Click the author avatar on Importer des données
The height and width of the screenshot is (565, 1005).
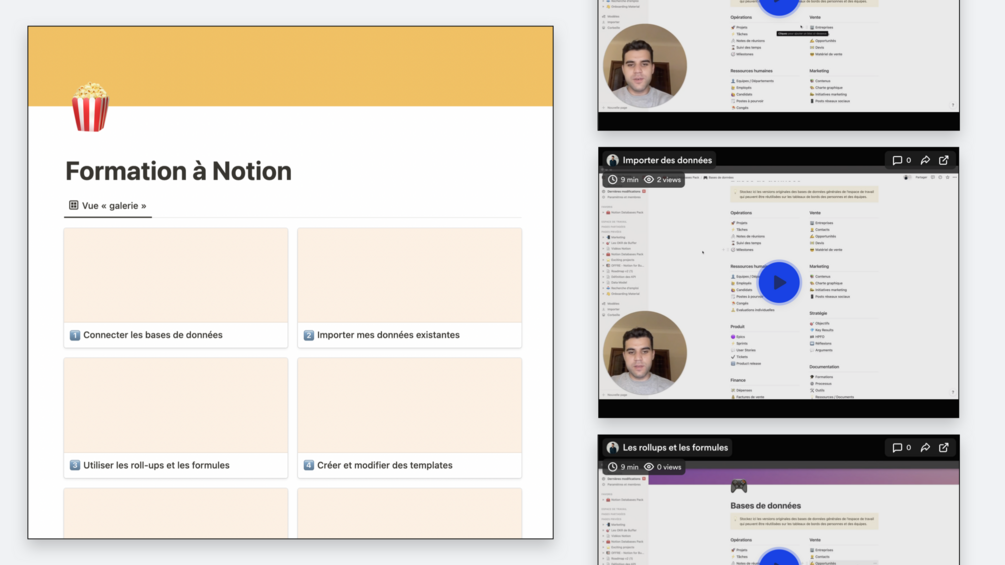point(613,160)
